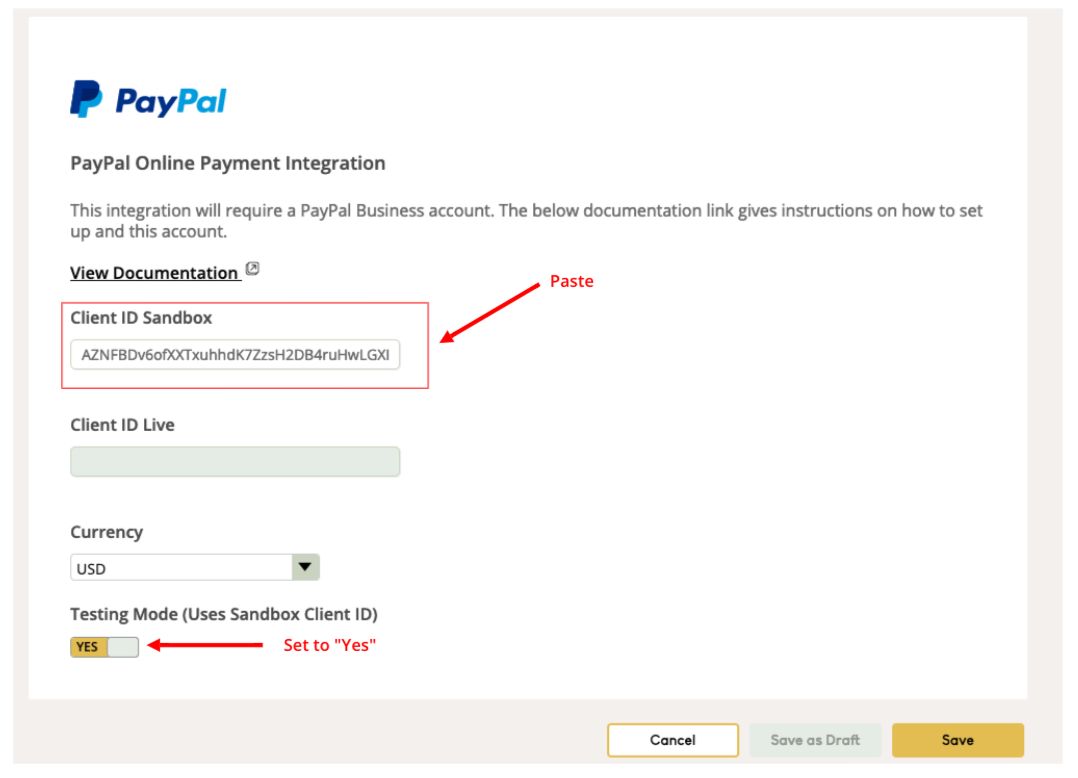Click into the Client ID Live field
Image resolution: width=1078 pixels, height=778 pixels.
point(235,462)
